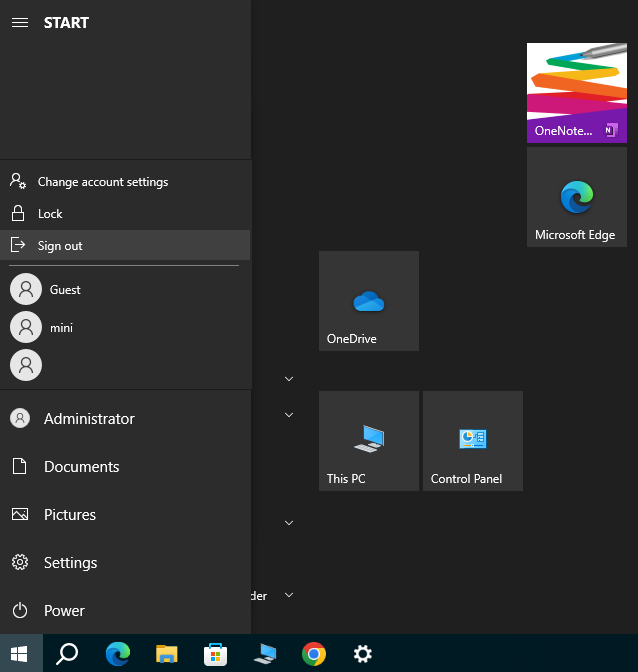Click the Windows Start button in taskbar
638x672 pixels.
click(x=20, y=654)
